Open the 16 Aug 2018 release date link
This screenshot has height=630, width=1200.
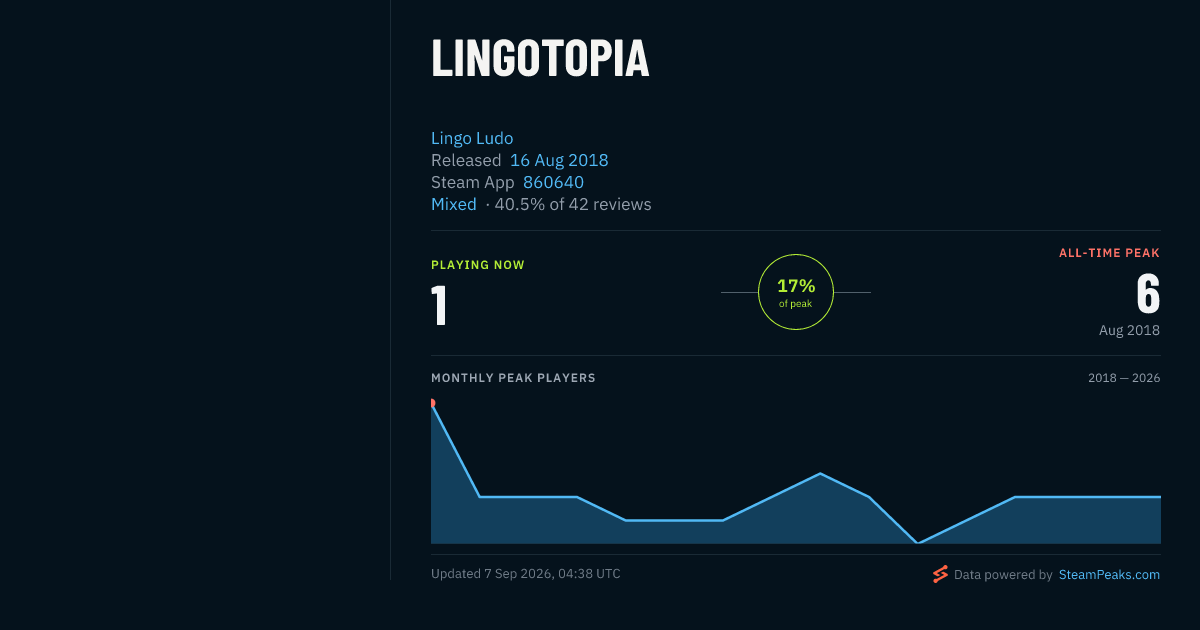pos(559,160)
